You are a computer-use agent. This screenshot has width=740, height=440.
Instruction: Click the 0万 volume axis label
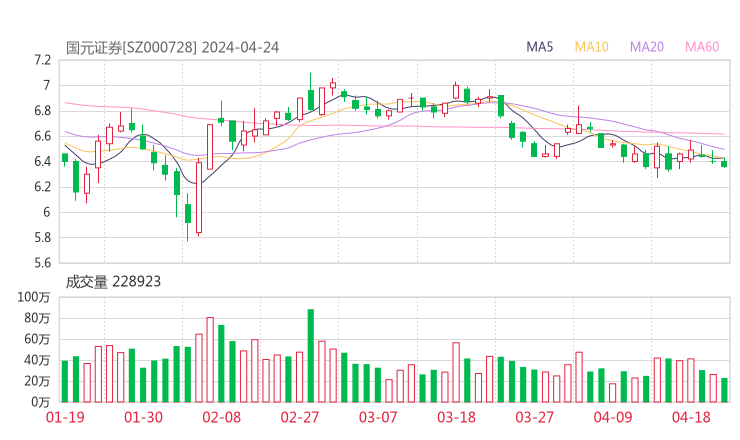point(41,402)
